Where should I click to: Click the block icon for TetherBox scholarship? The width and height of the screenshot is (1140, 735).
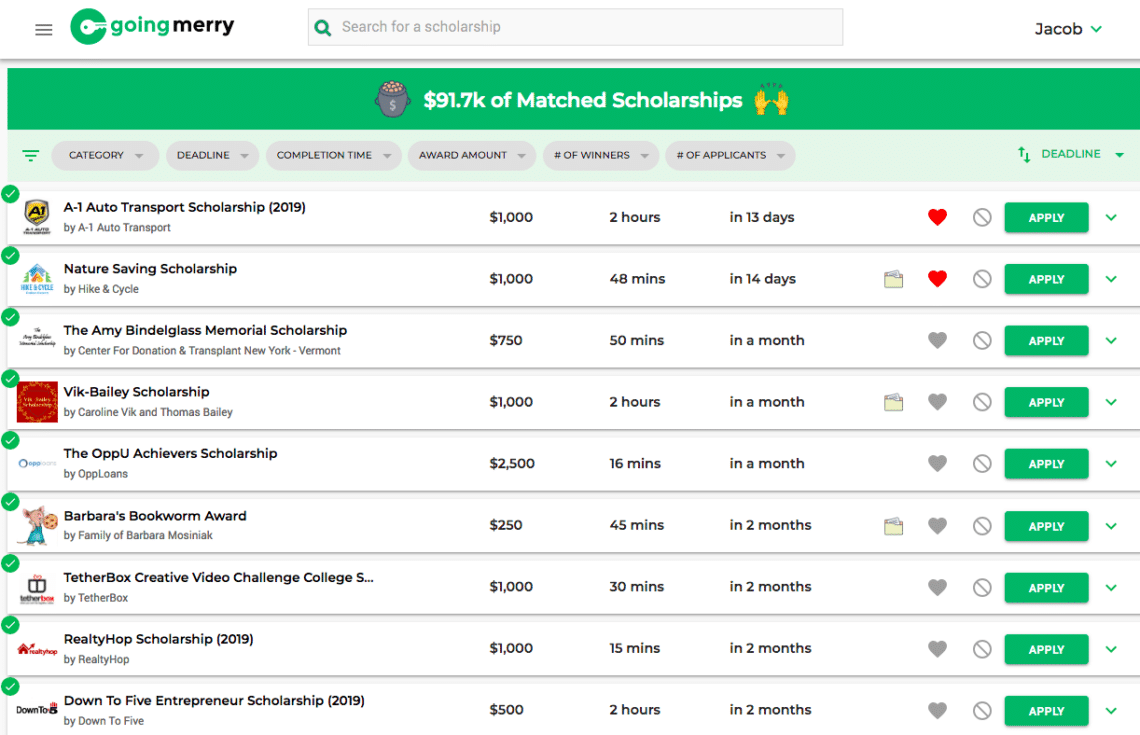[x=982, y=587]
